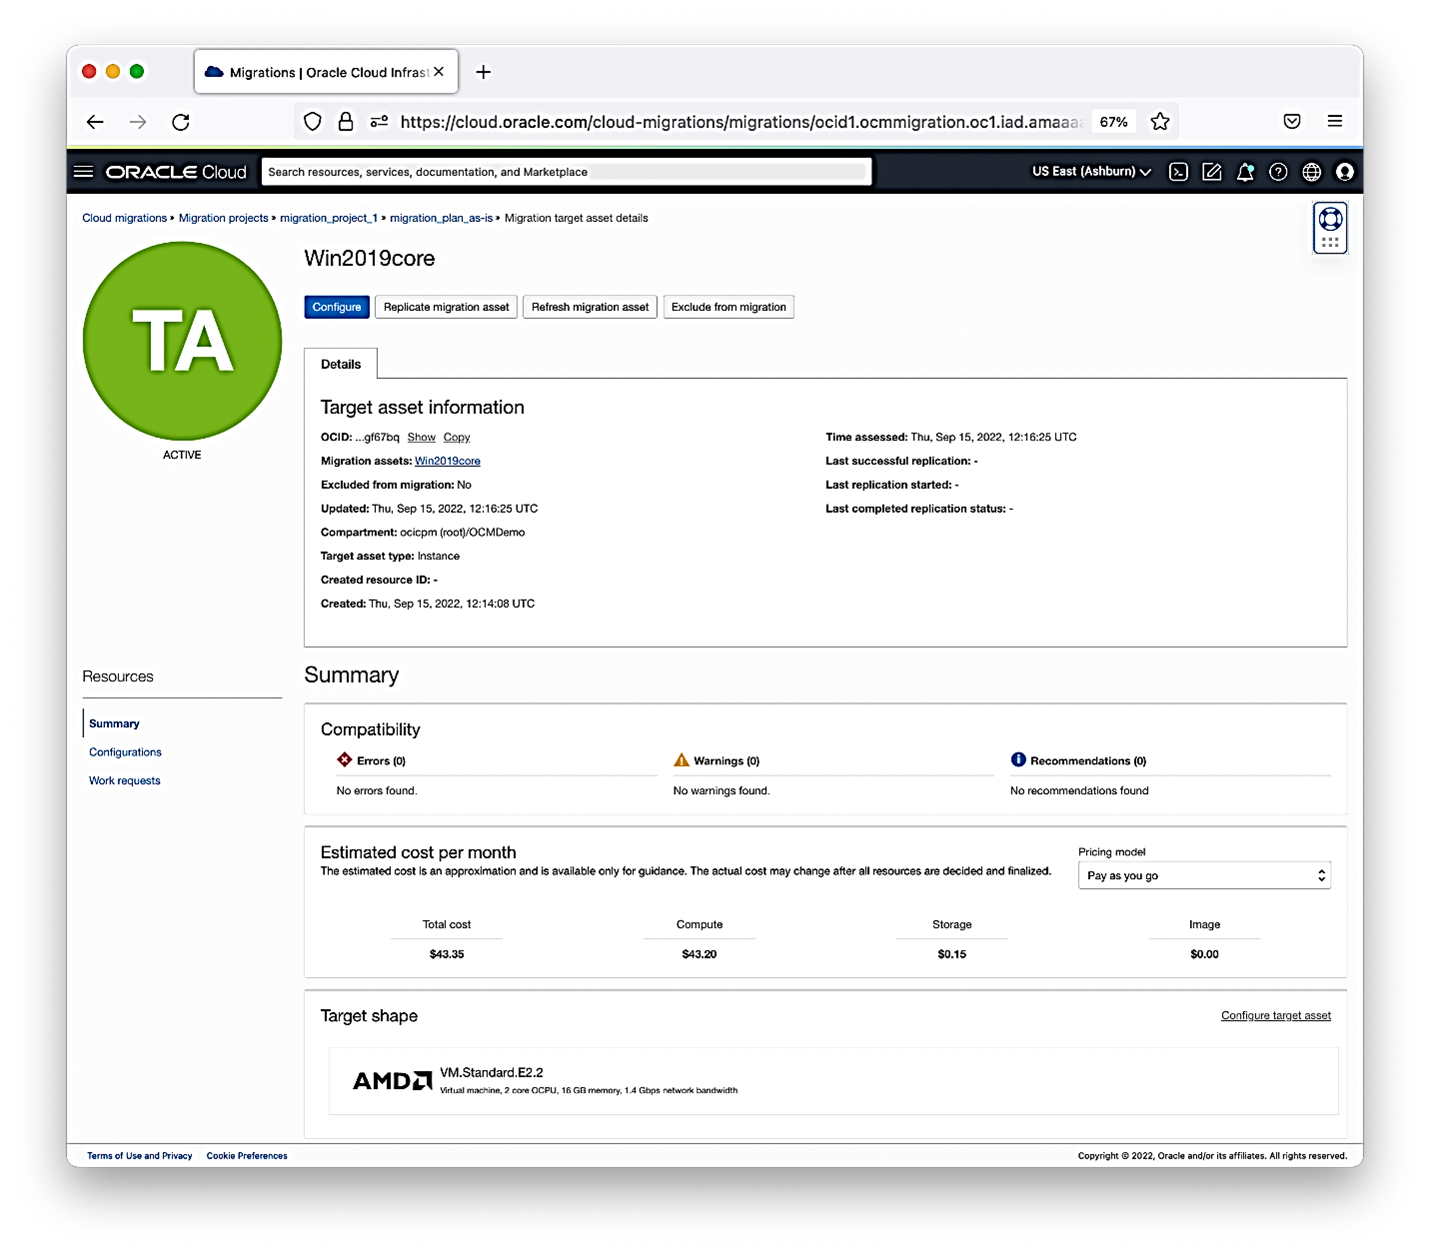
Task: Open the migration_project_1 breadcrumb
Action: coord(329,218)
